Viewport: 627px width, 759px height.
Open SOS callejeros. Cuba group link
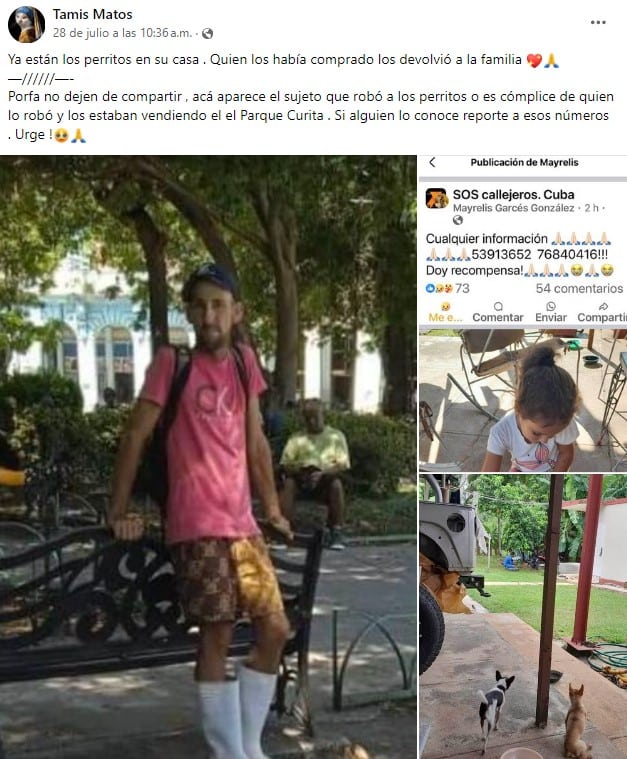pos(513,195)
